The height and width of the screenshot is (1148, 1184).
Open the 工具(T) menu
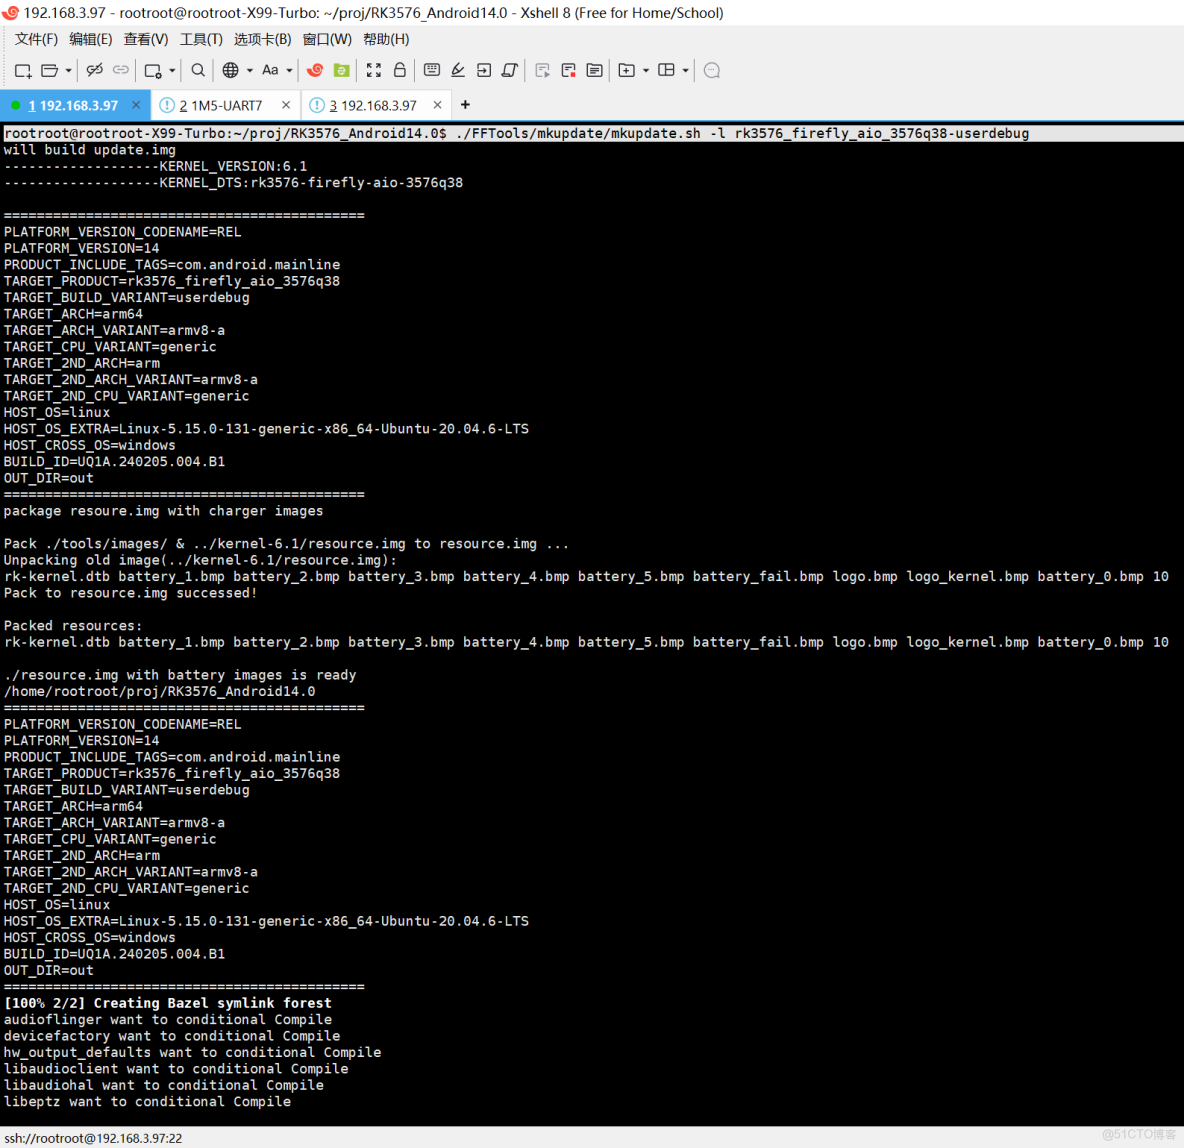[201, 39]
